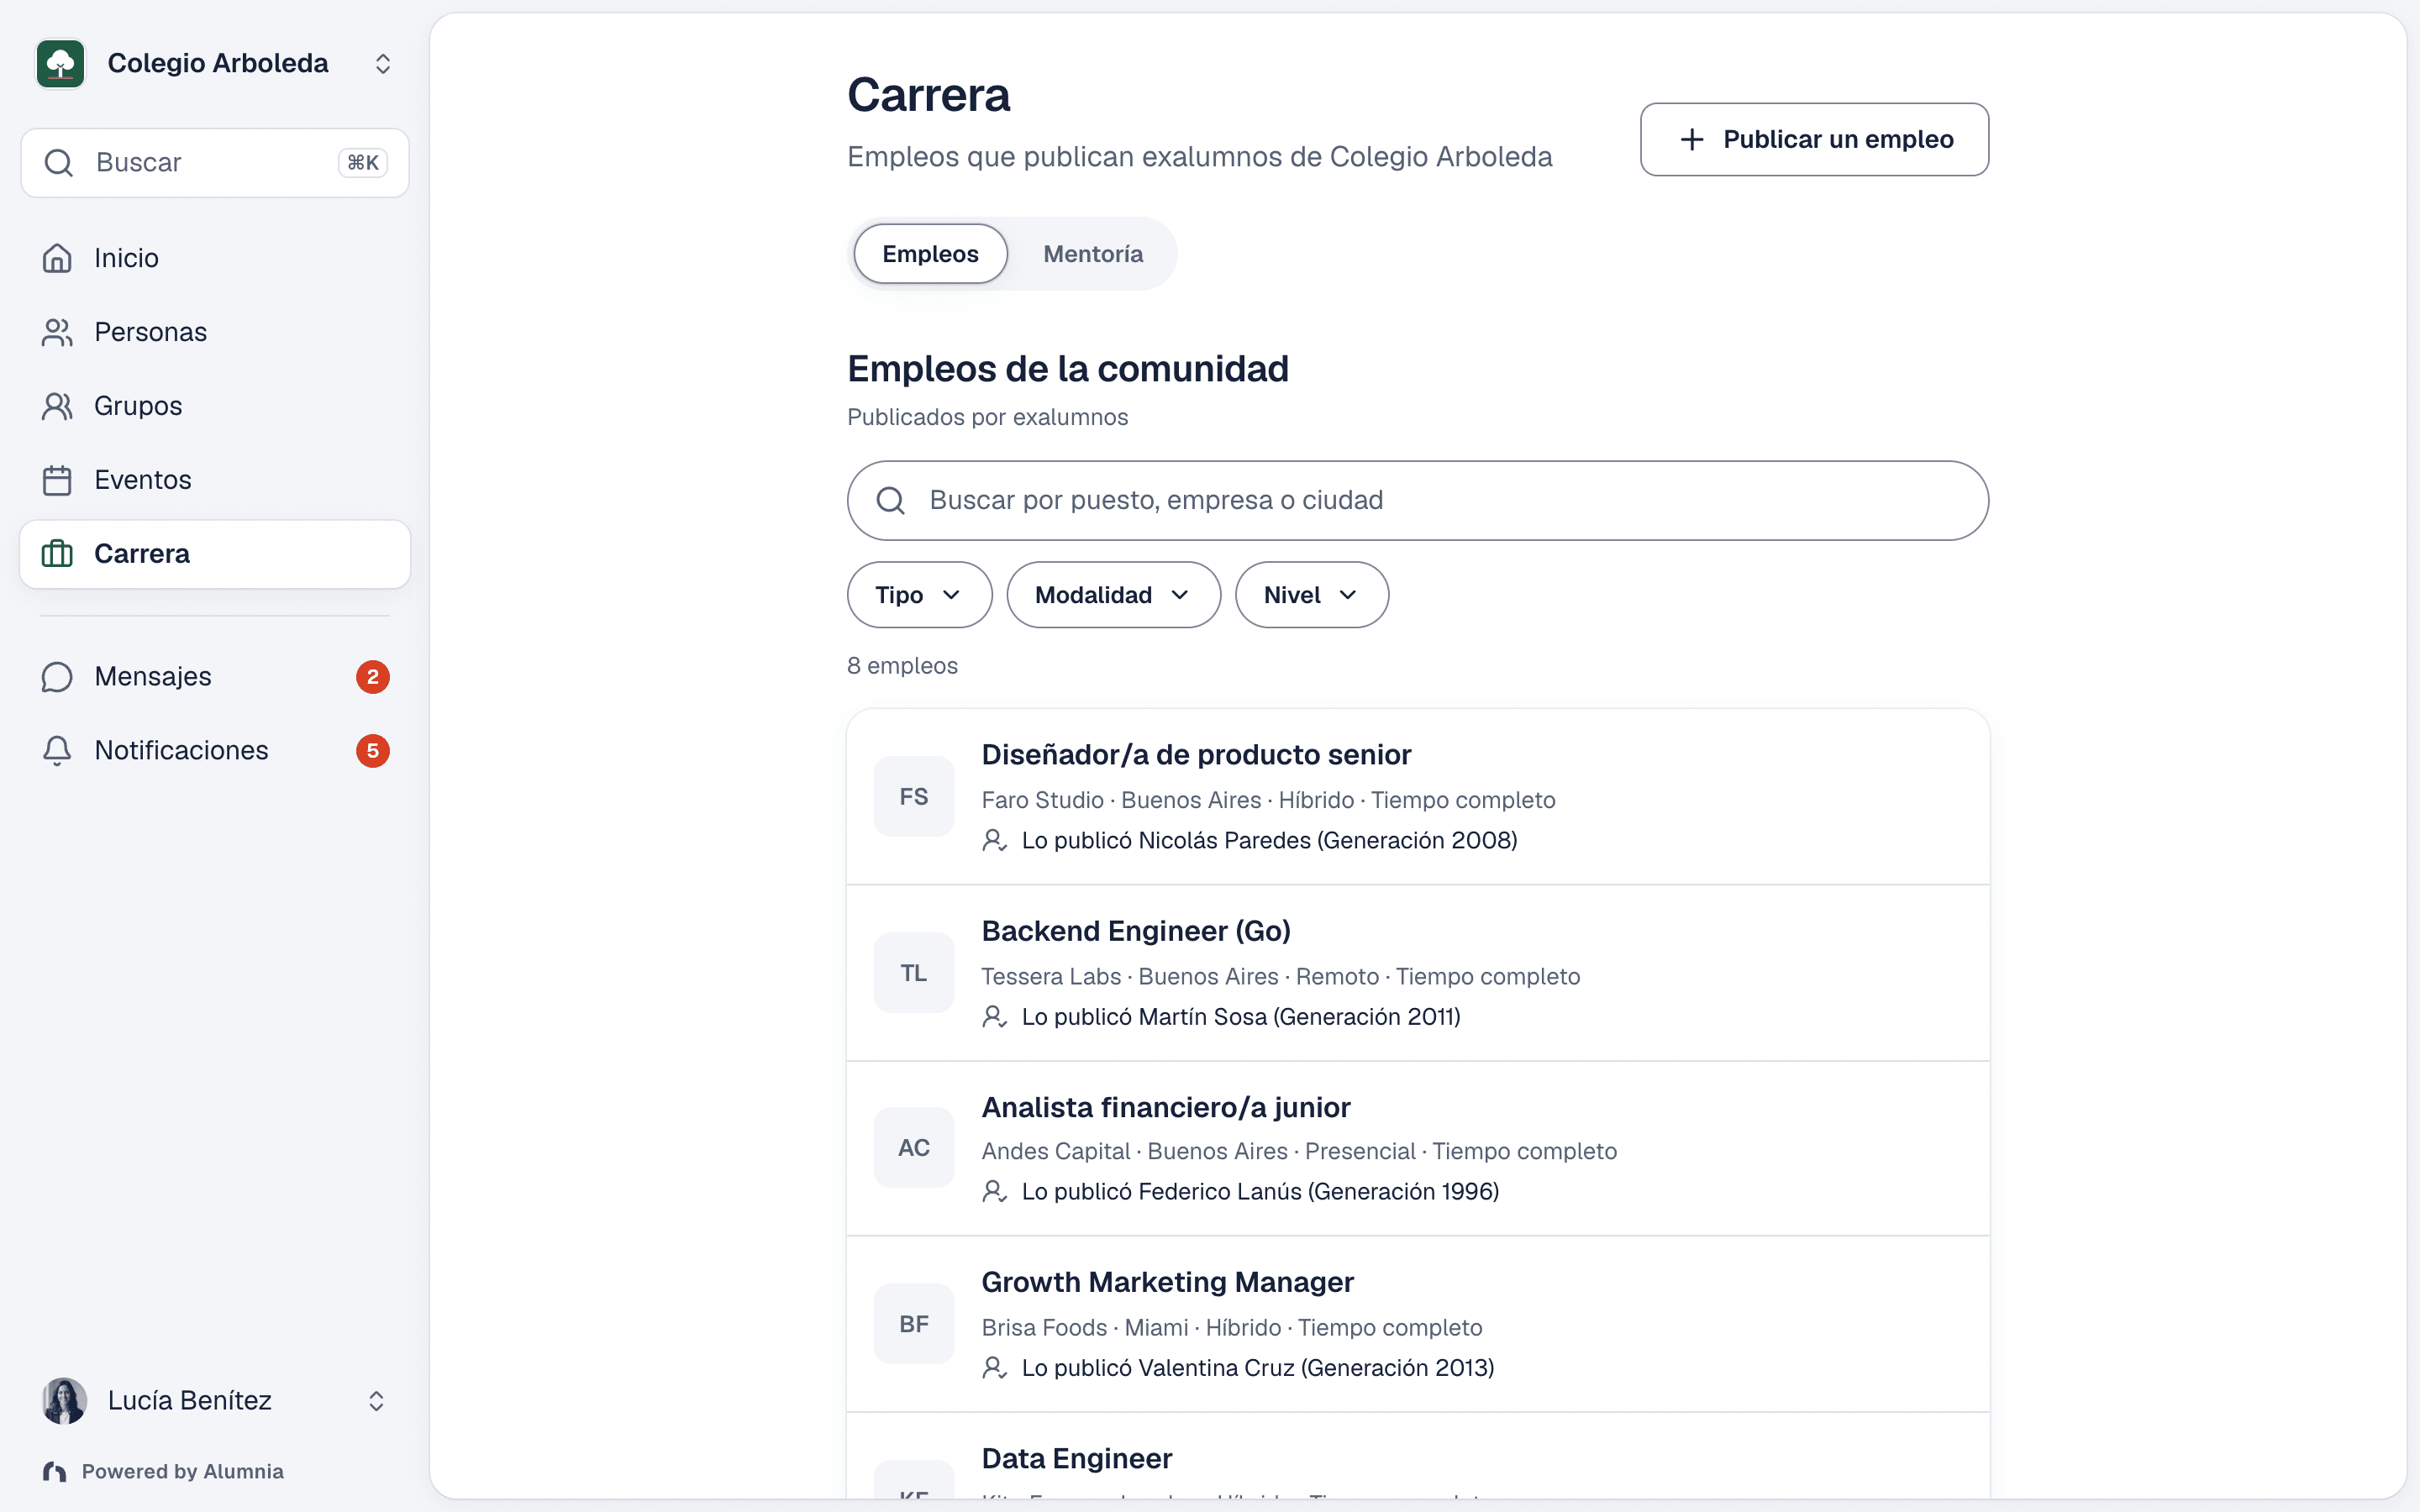Viewport: 2420px width, 1512px height.
Task: Click the BF company logo tile
Action: (914, 1324)
